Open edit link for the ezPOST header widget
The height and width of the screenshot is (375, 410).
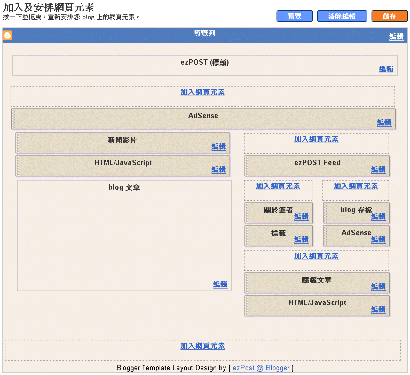pyautogui.click(x=386, y=69)
